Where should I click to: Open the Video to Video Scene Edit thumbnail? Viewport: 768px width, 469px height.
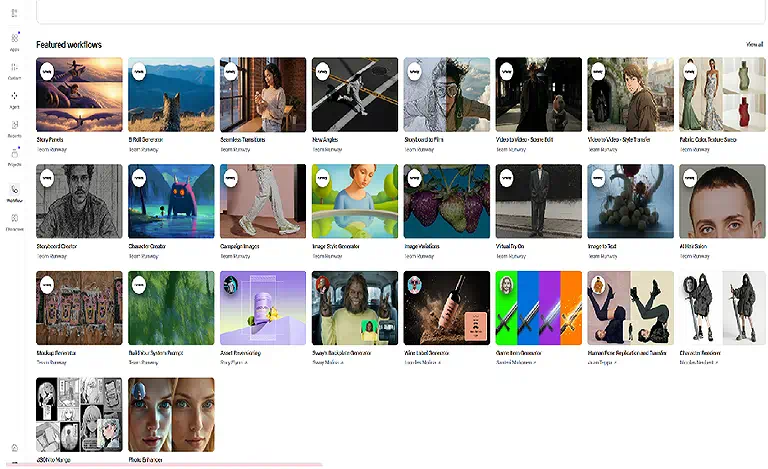[x=539, y=94]
